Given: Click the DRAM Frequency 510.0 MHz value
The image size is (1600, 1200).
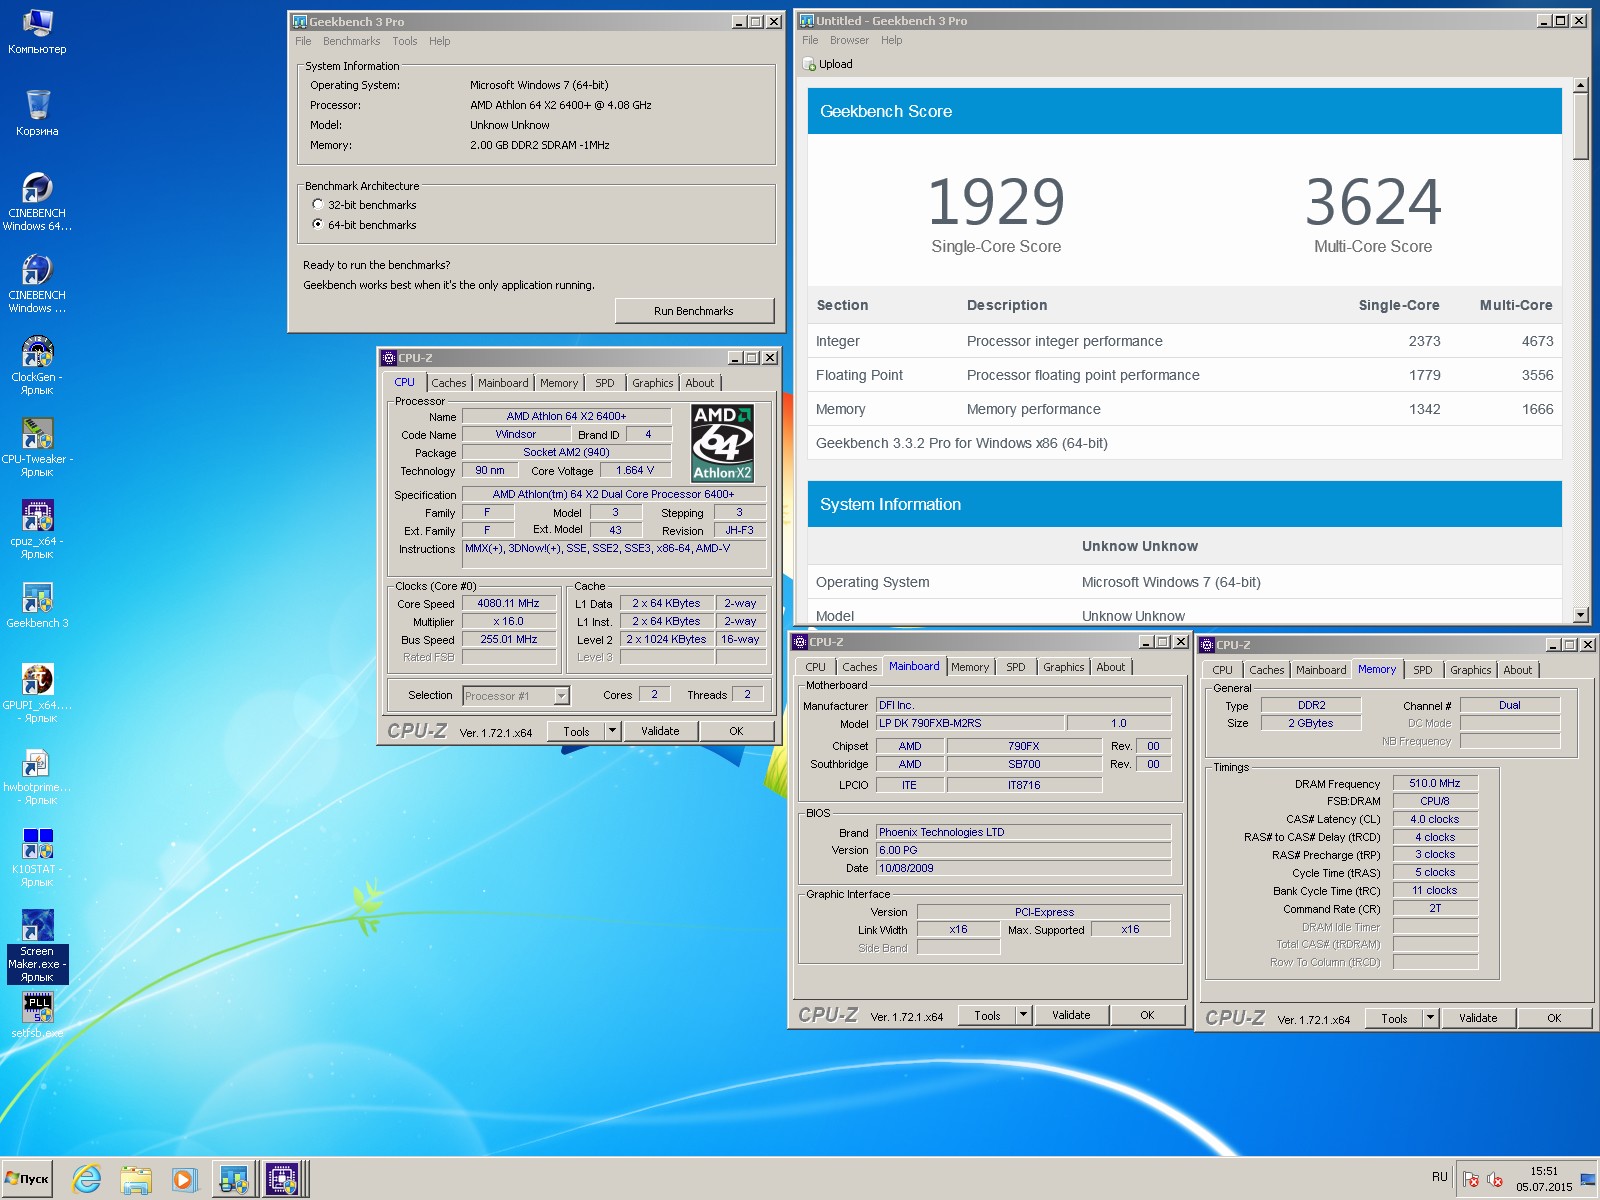Looking at the screenshot, I should [x=1434, y=783].
